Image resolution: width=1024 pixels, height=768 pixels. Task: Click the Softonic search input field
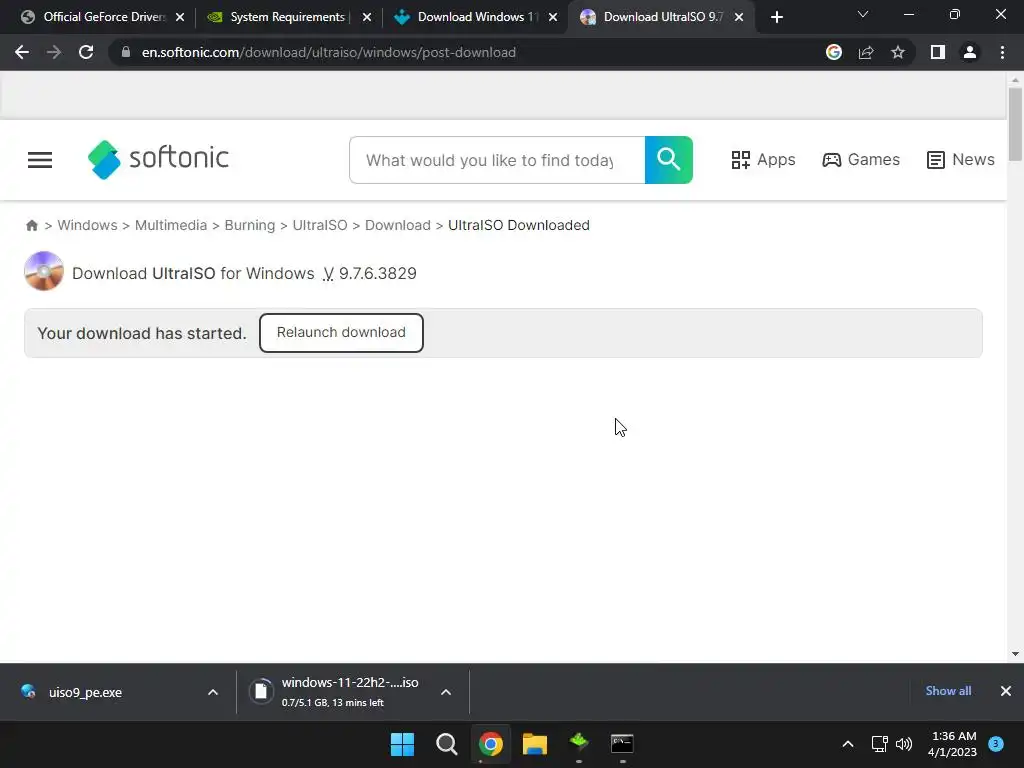tap(497, 160)
